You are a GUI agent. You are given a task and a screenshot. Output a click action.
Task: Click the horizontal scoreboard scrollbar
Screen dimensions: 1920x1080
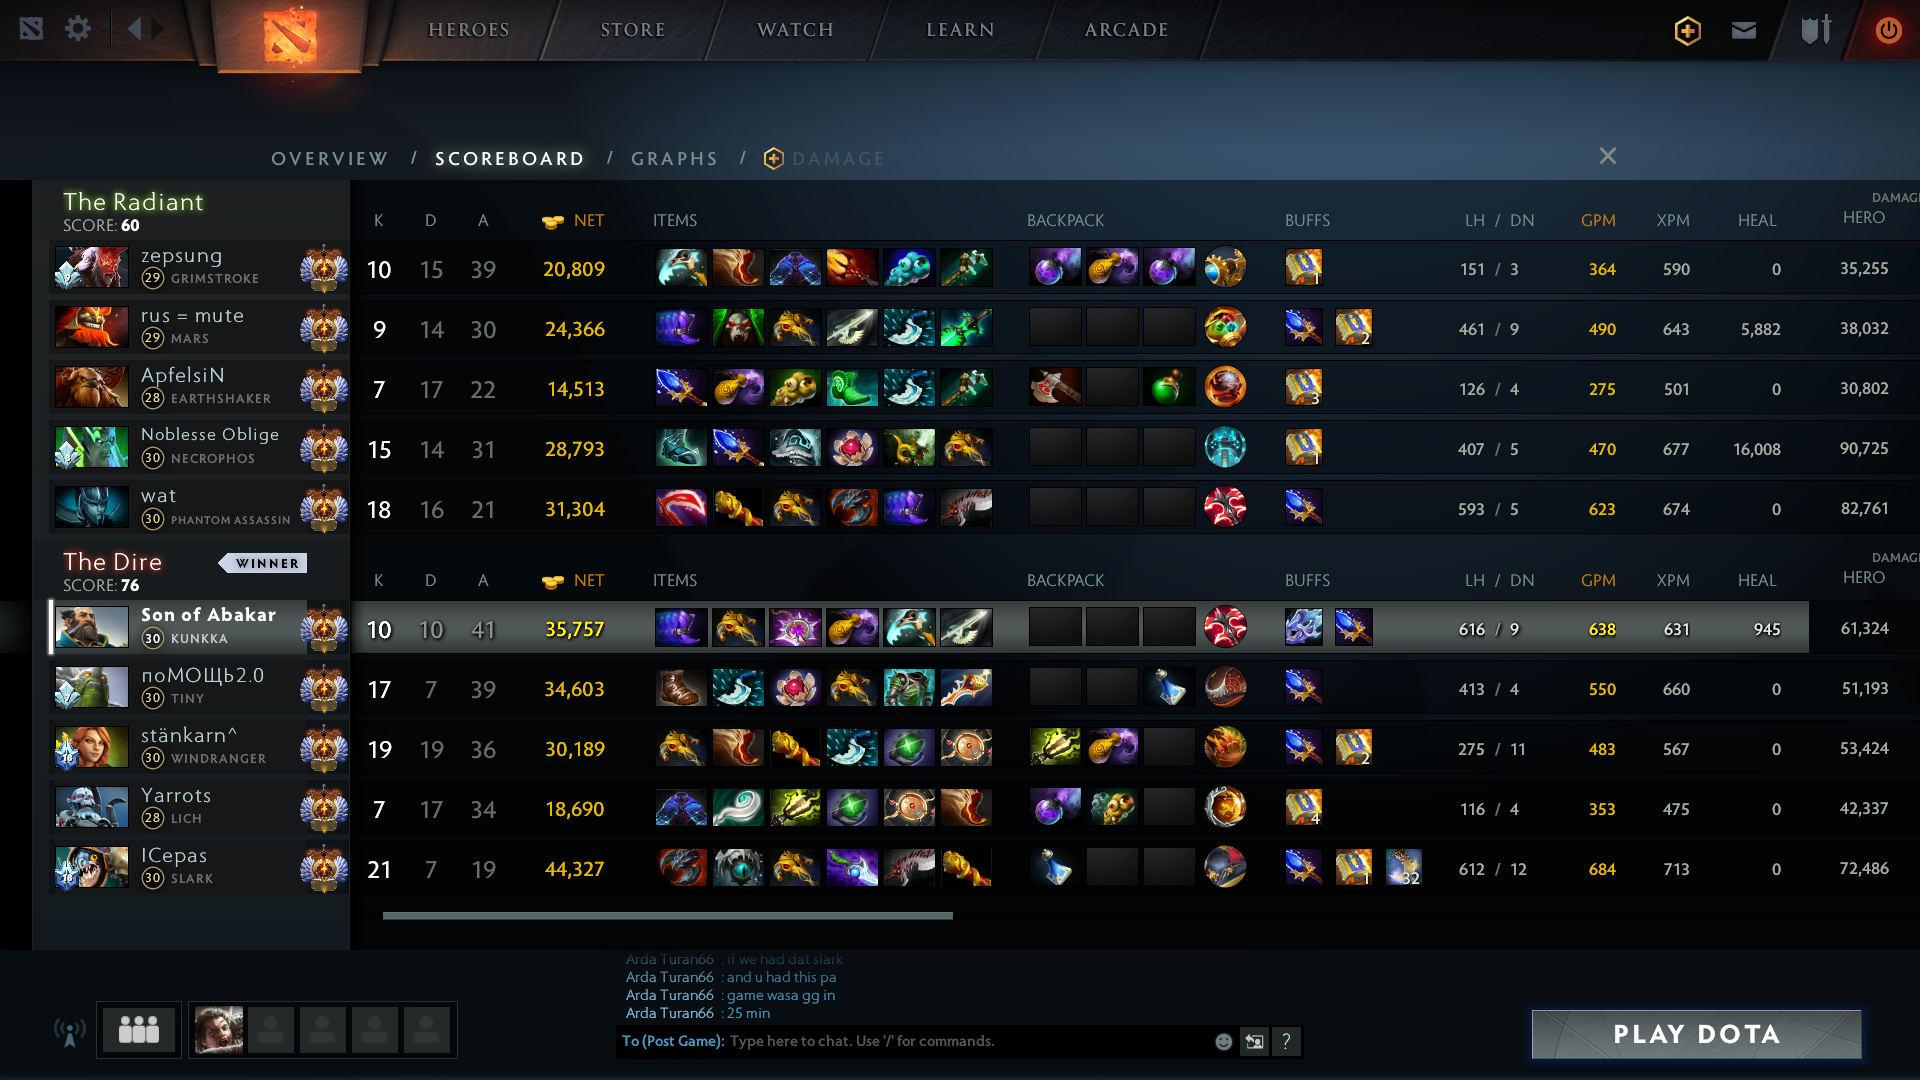[668, 915]
